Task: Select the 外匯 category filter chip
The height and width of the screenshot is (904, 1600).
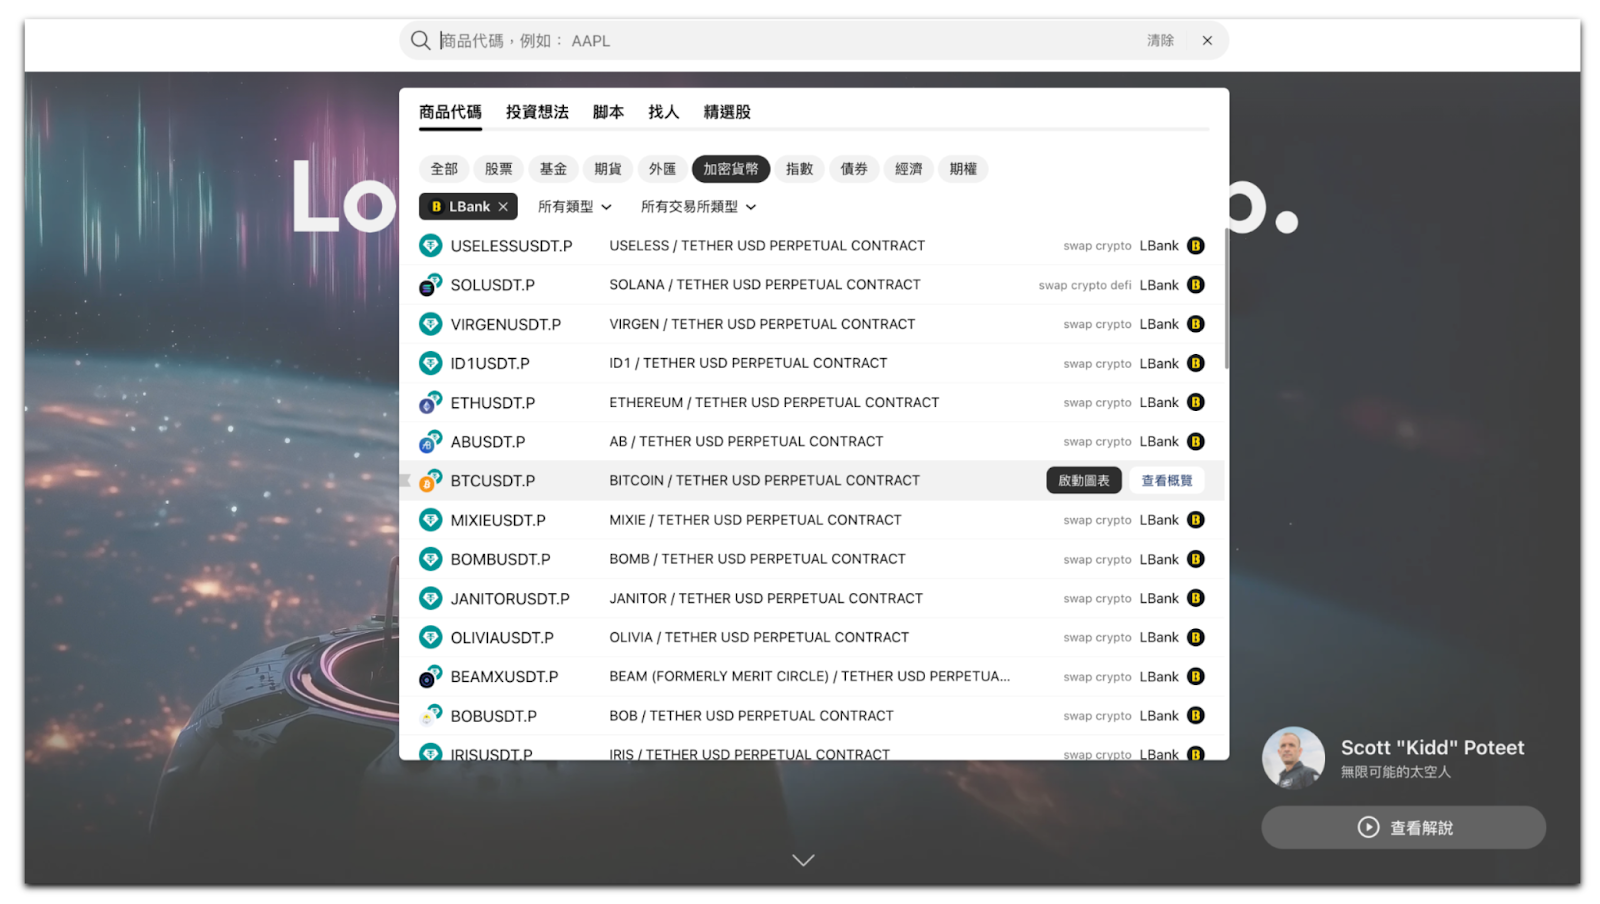Action: (x=662, y=169)
